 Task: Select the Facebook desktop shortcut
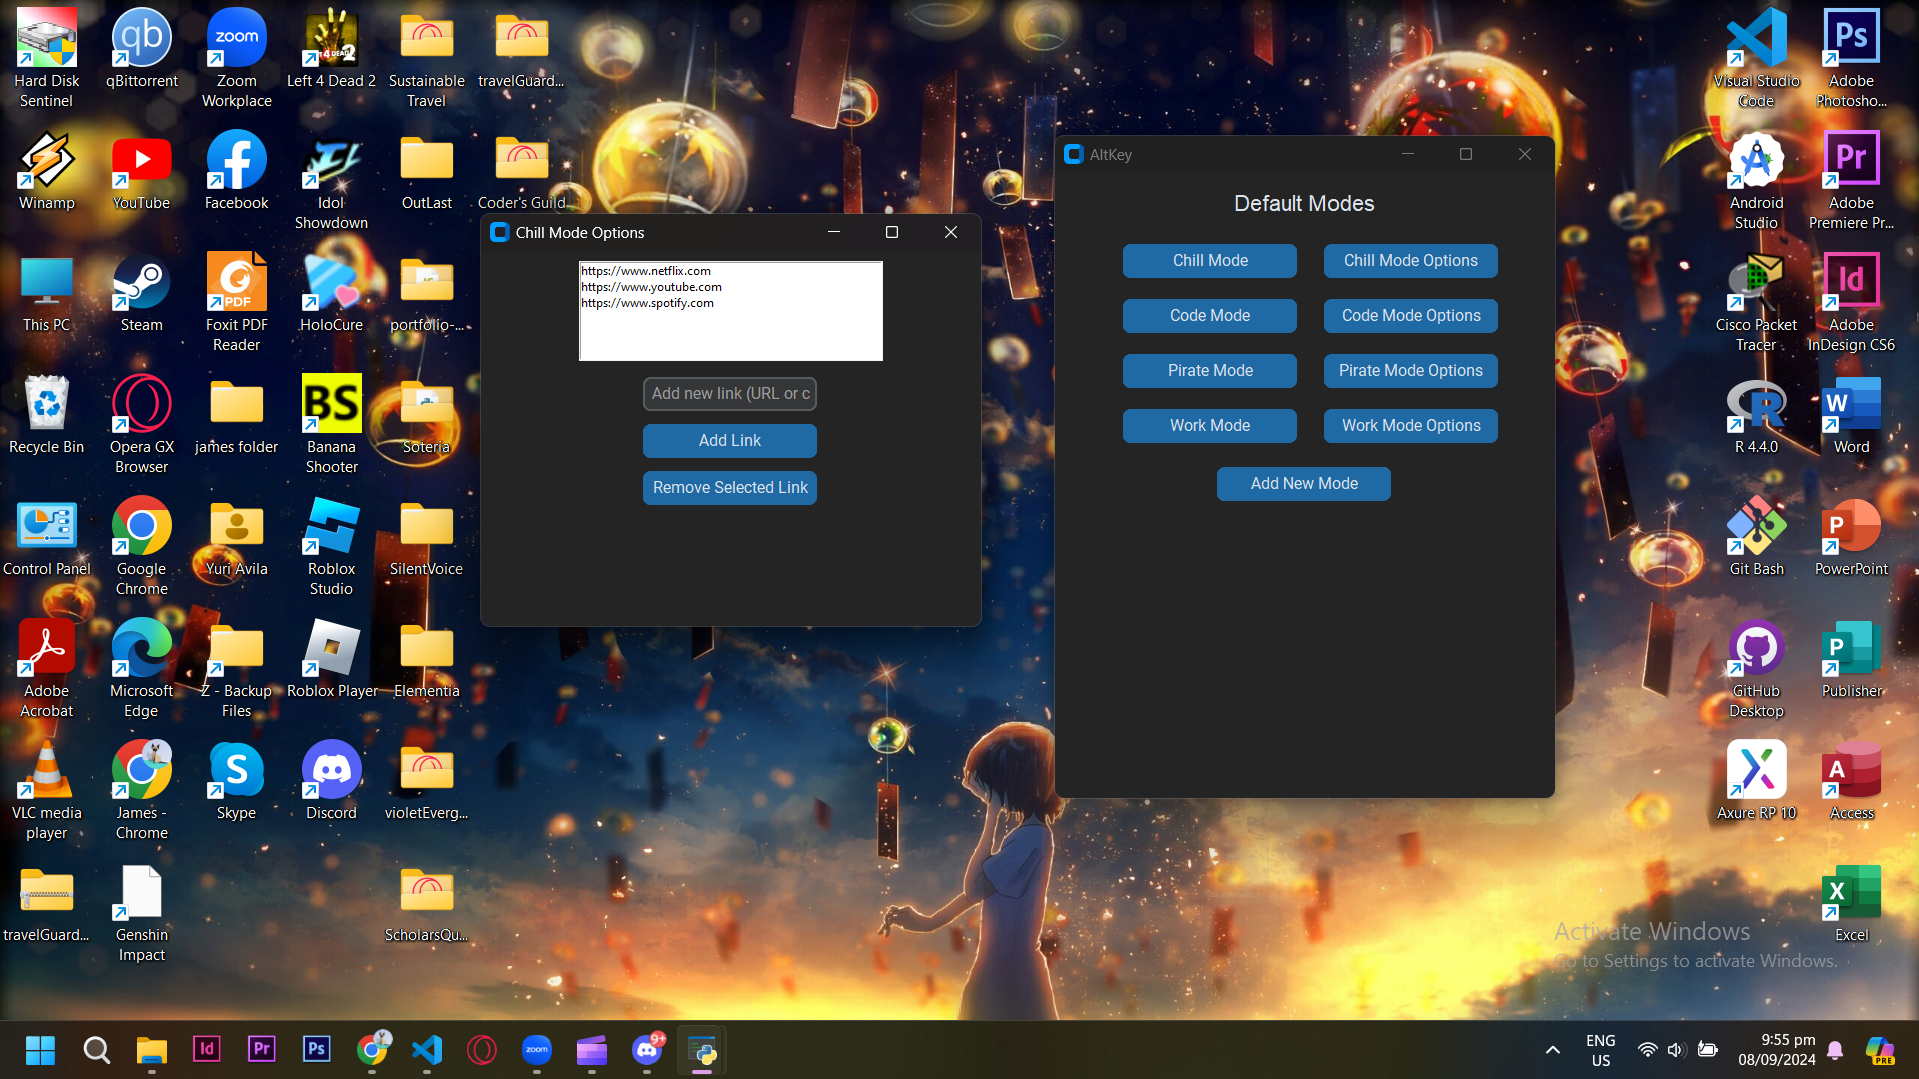pos(237,170)
